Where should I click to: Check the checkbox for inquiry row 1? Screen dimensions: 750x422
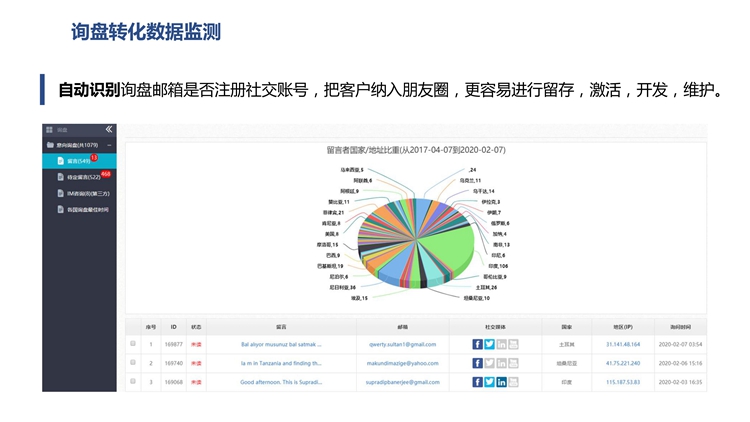click(x=133, y=344)
